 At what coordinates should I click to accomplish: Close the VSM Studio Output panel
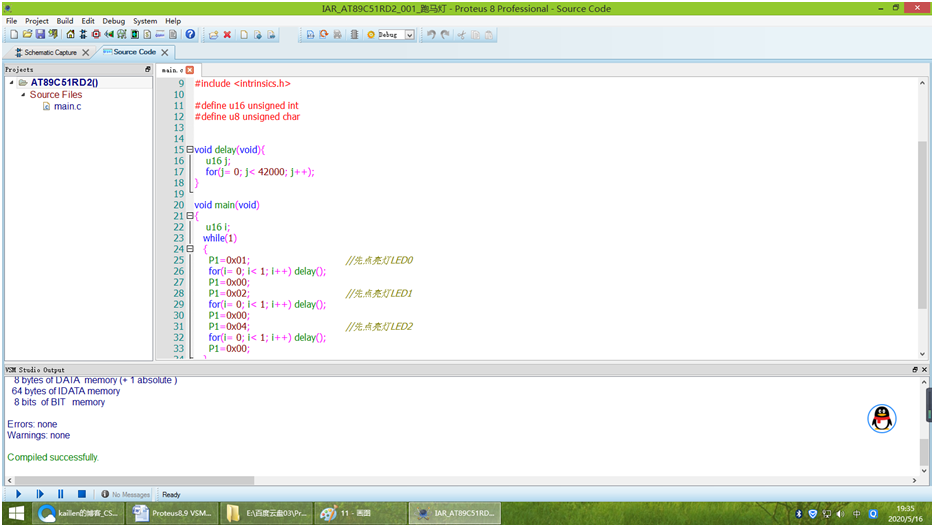coord(924,370)
